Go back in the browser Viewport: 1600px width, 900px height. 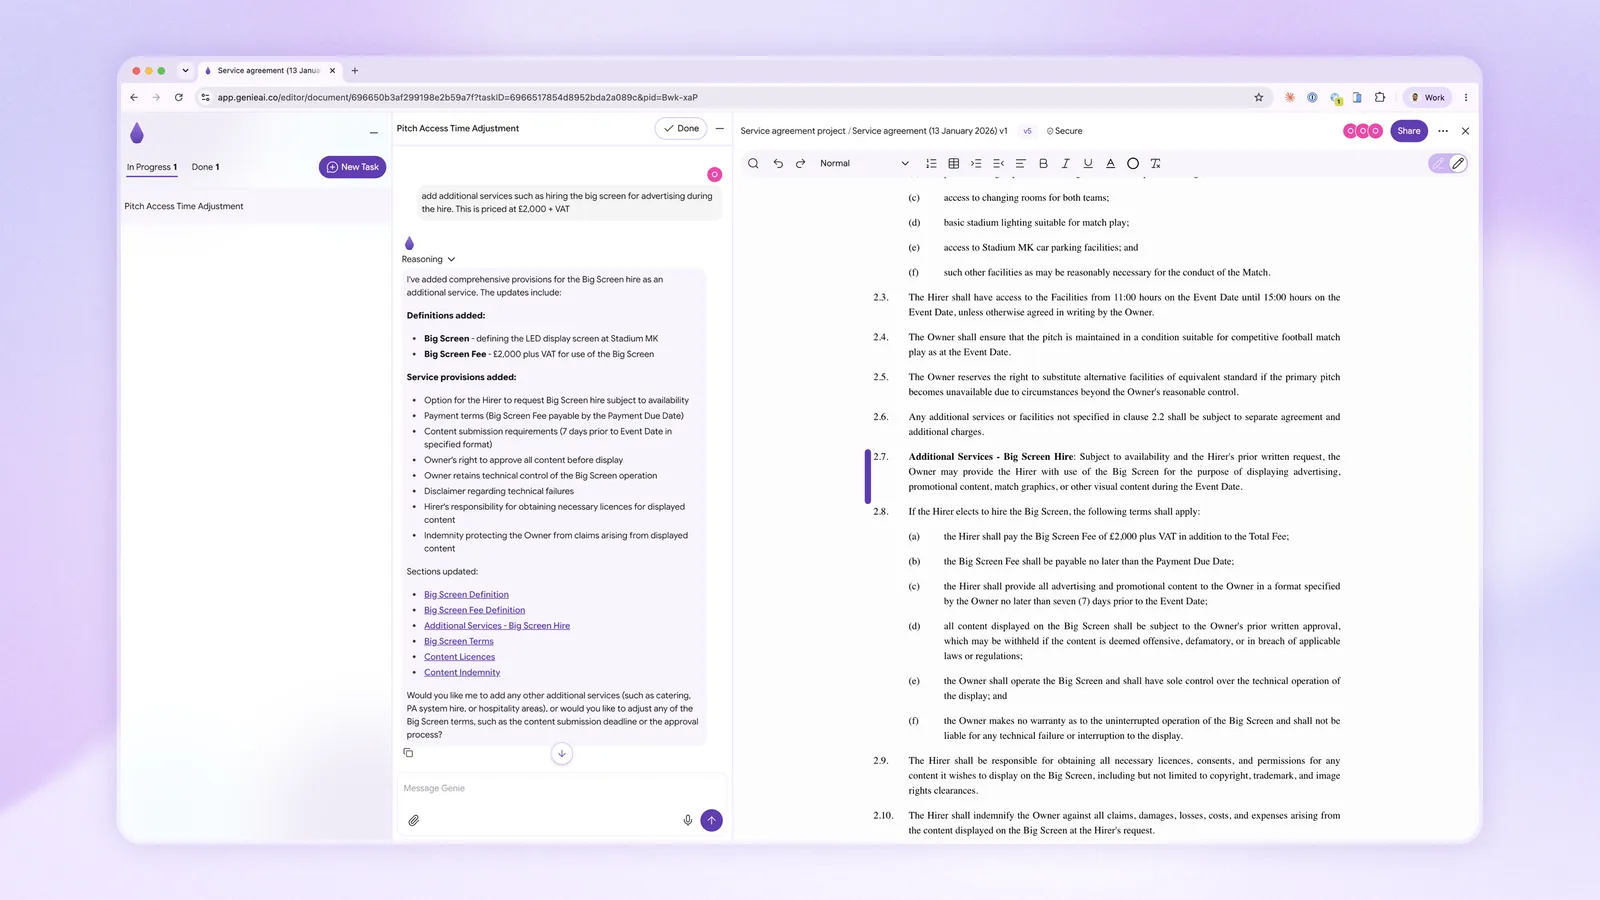tap(134, 97)
